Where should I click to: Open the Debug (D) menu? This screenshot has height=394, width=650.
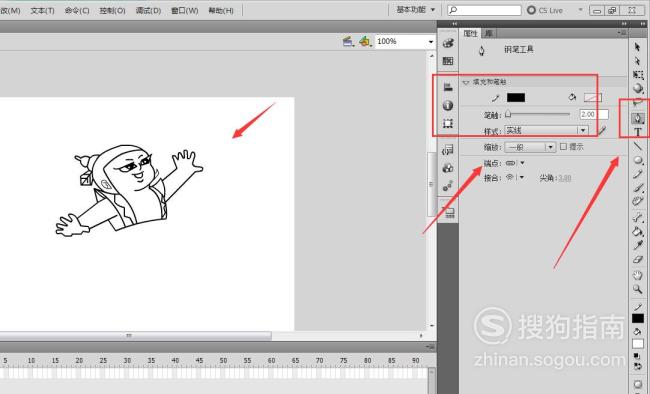pos(148,10)
